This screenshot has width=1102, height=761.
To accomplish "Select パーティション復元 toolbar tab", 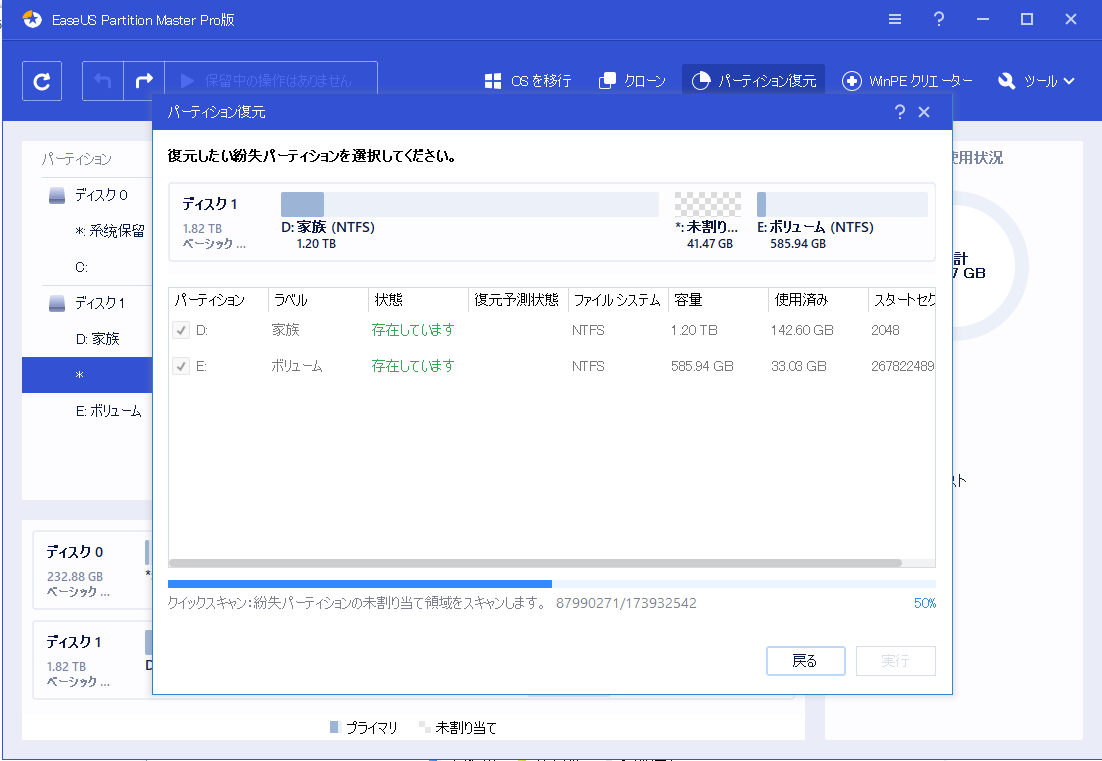I will (753, 81).
